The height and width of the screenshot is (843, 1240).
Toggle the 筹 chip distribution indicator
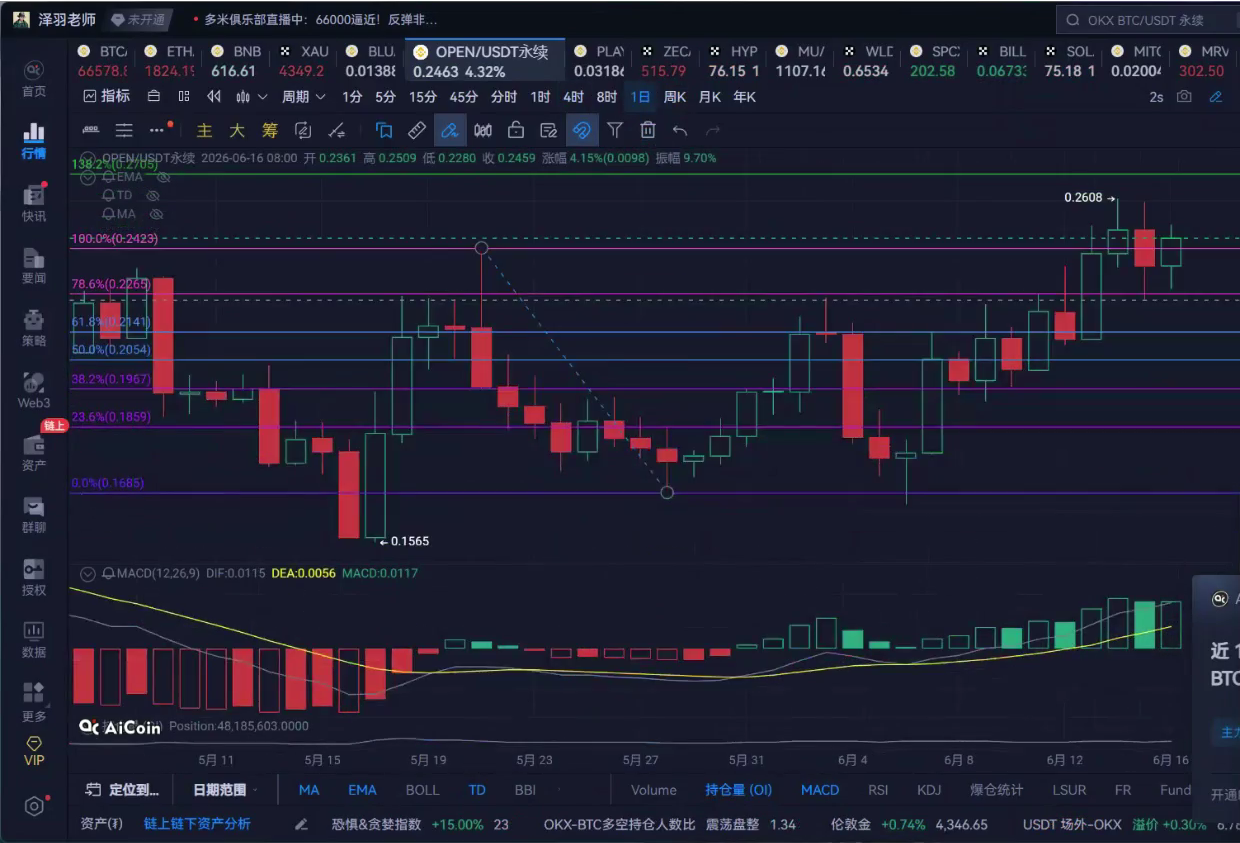tap(270, 130)
